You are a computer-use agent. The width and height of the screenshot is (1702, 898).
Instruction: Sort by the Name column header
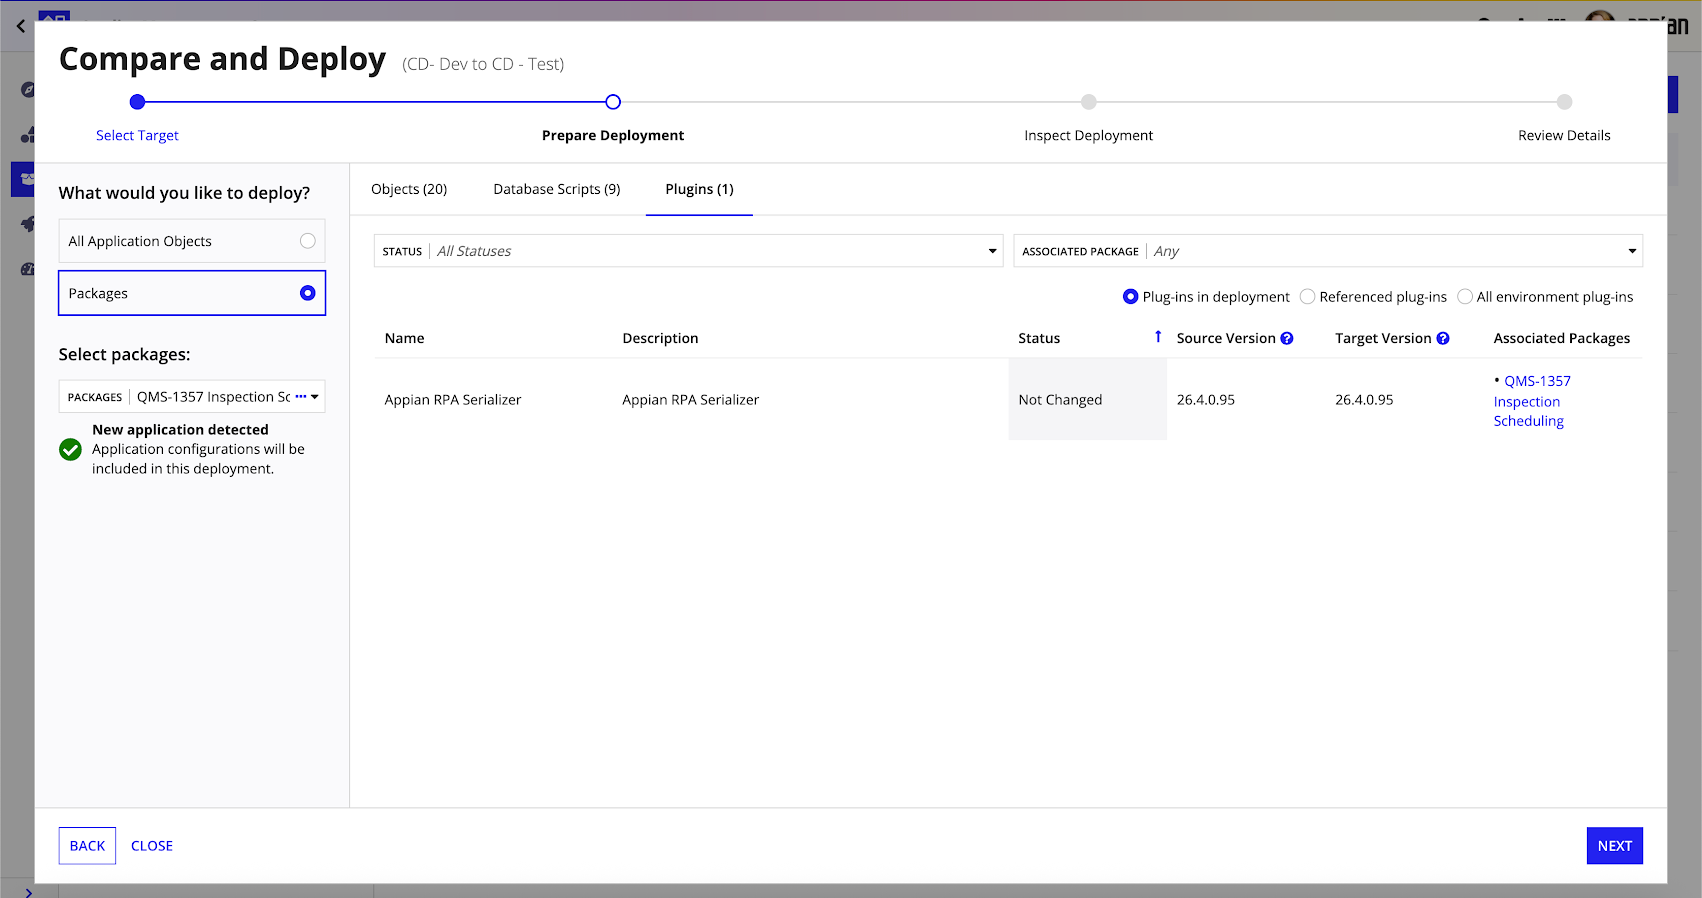[405, 339]
